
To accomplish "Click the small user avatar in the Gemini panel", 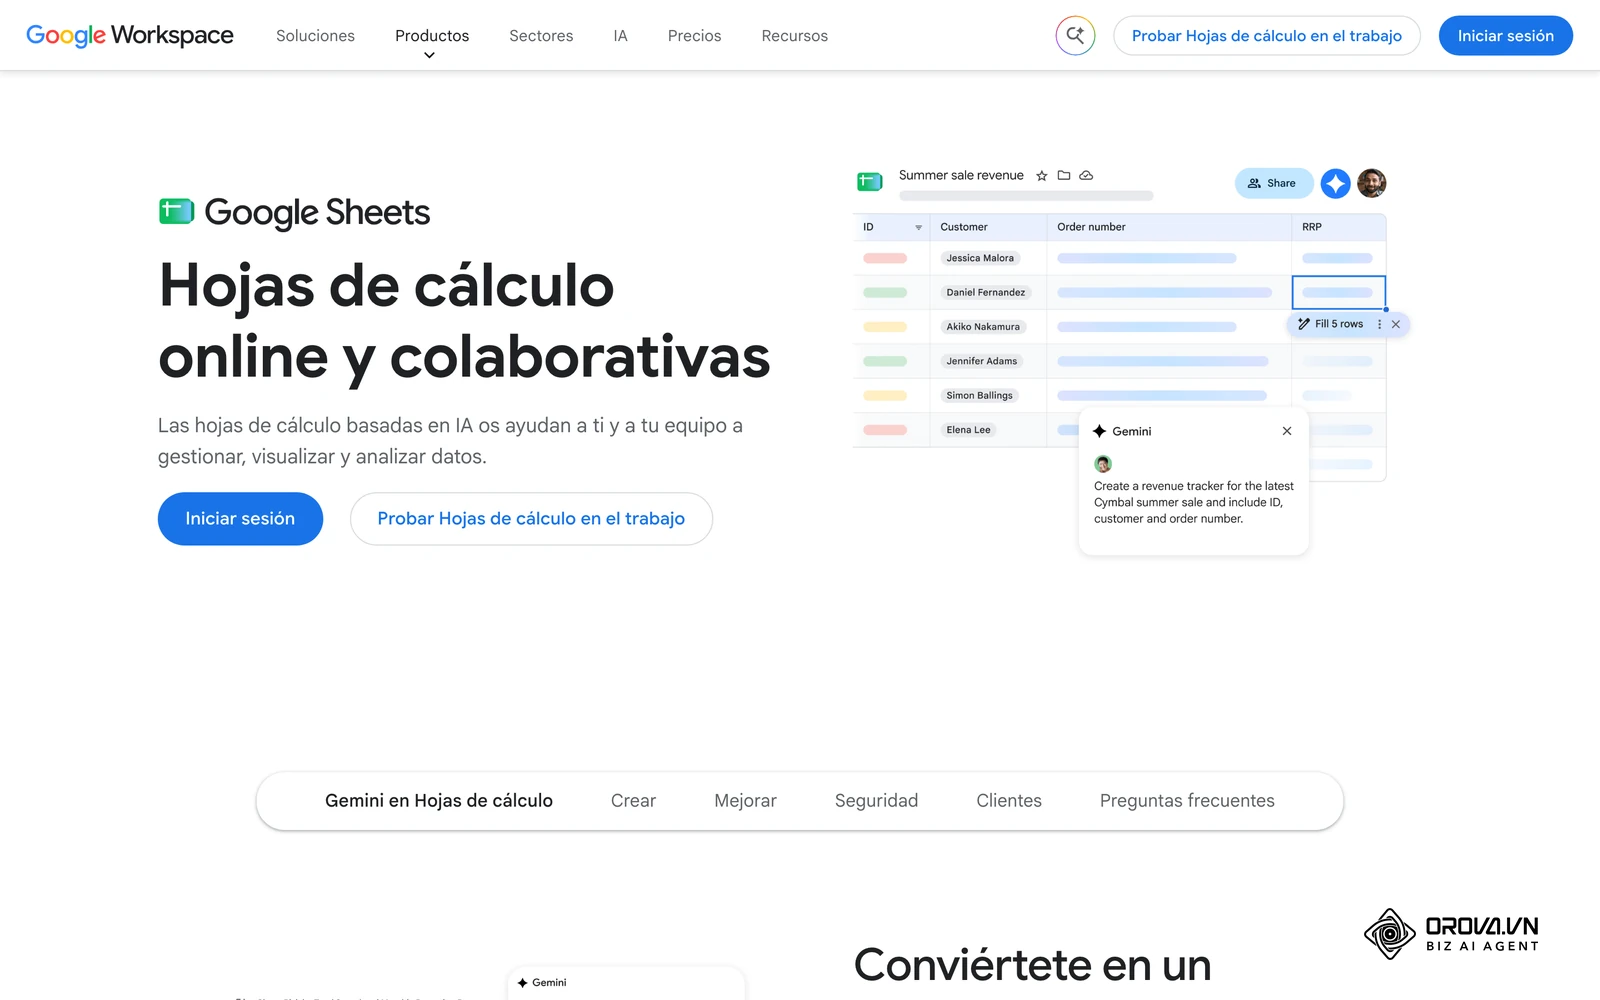I will (1103, 464).
